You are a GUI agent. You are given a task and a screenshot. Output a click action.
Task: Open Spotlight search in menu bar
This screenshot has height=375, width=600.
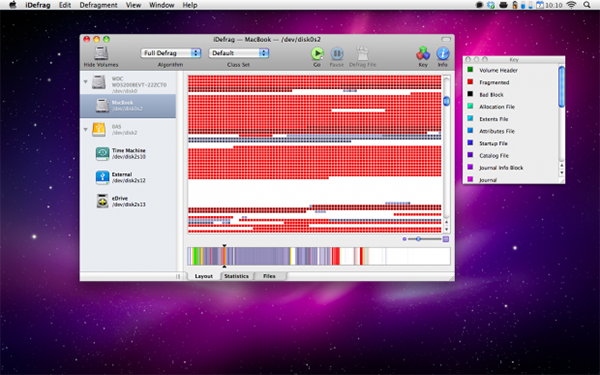tap(587, 5)
